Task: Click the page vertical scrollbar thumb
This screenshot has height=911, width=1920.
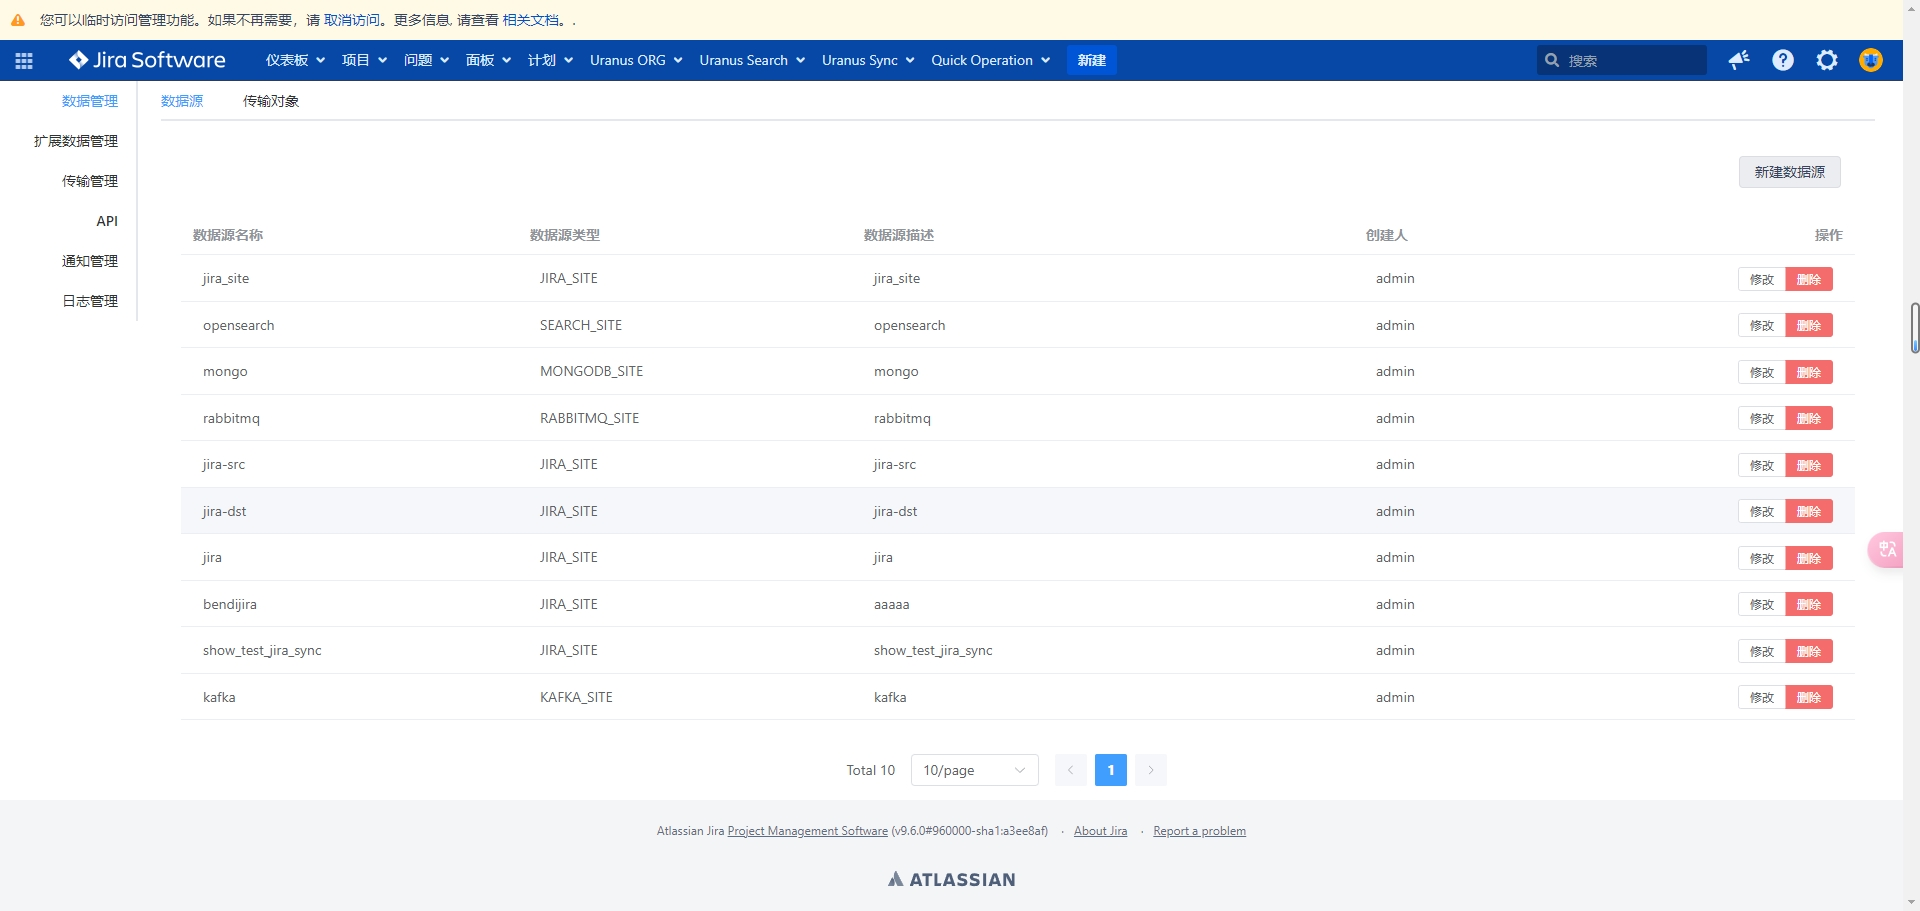Action: click(x=1915, y=328)
